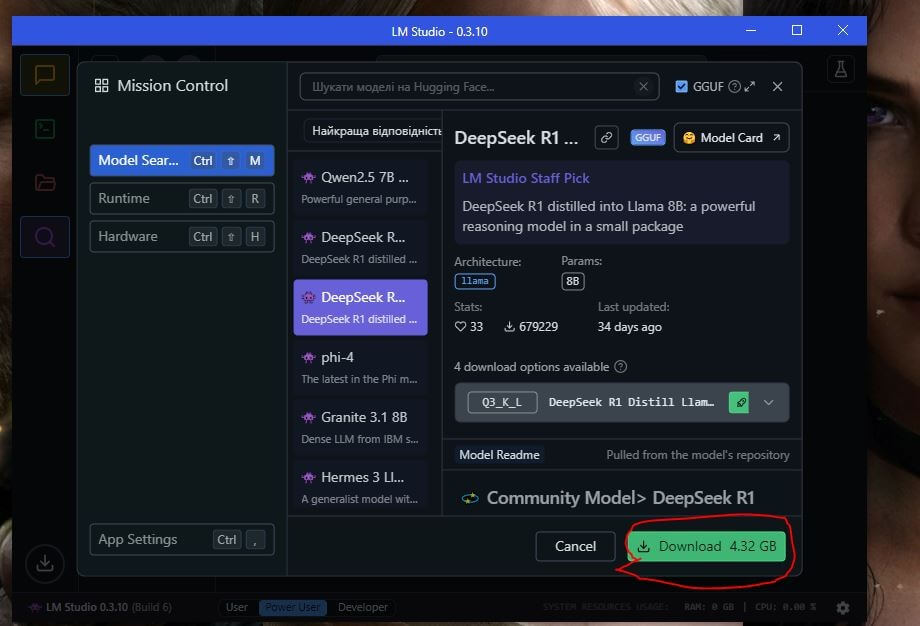Toggle the GGUF checkbox
The image size is (920, 626).
681,87
